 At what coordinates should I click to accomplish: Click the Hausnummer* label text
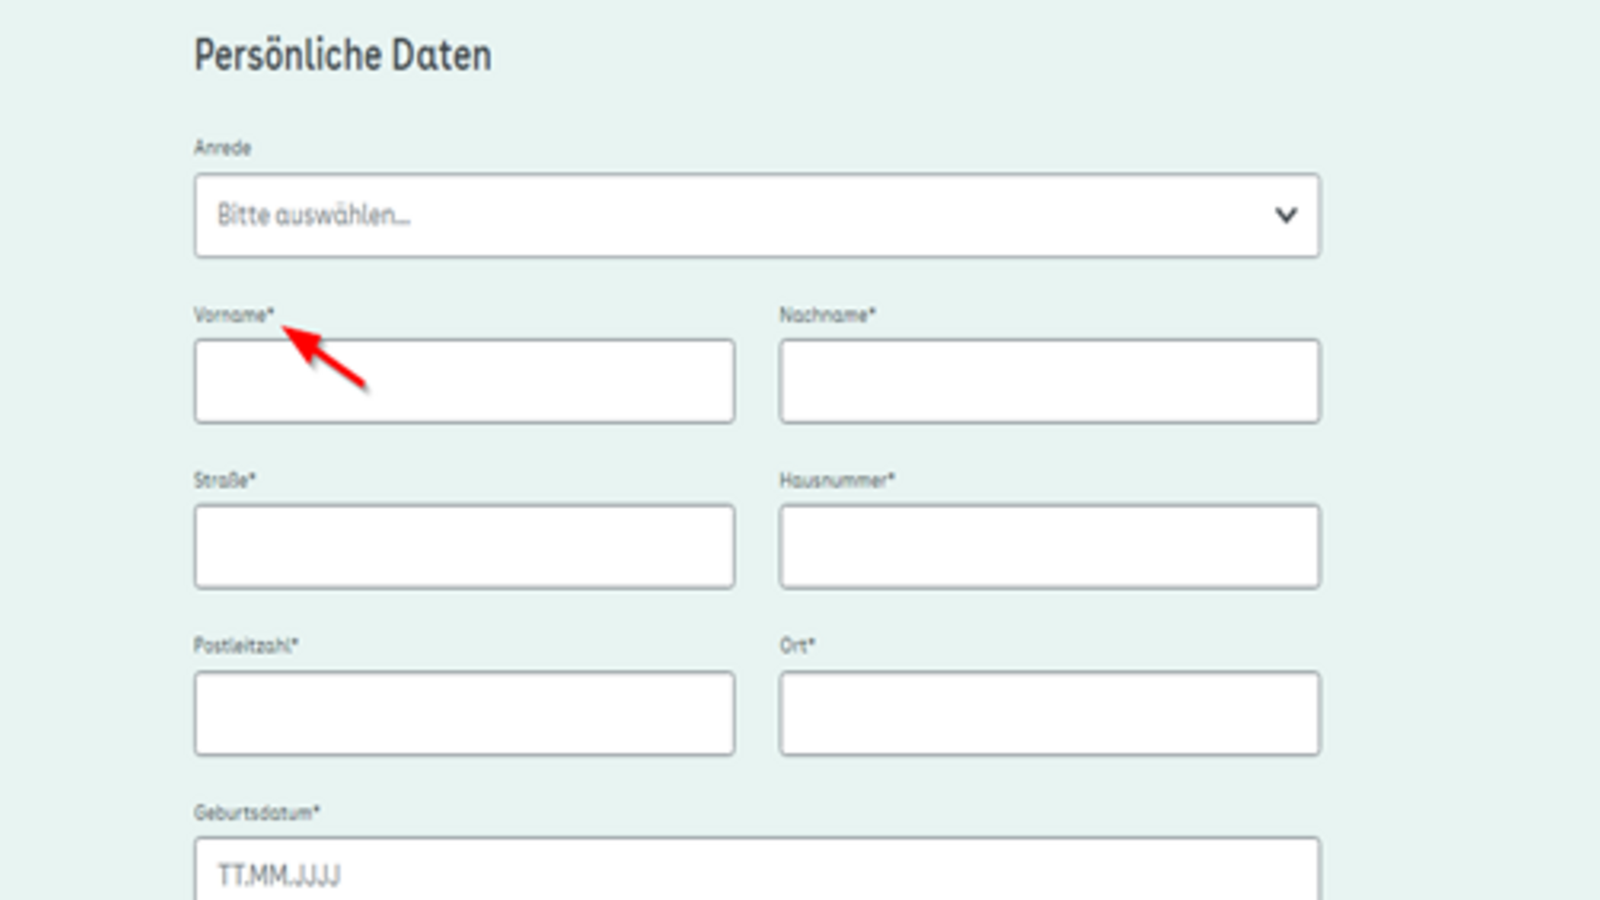[x=836, y=480]
